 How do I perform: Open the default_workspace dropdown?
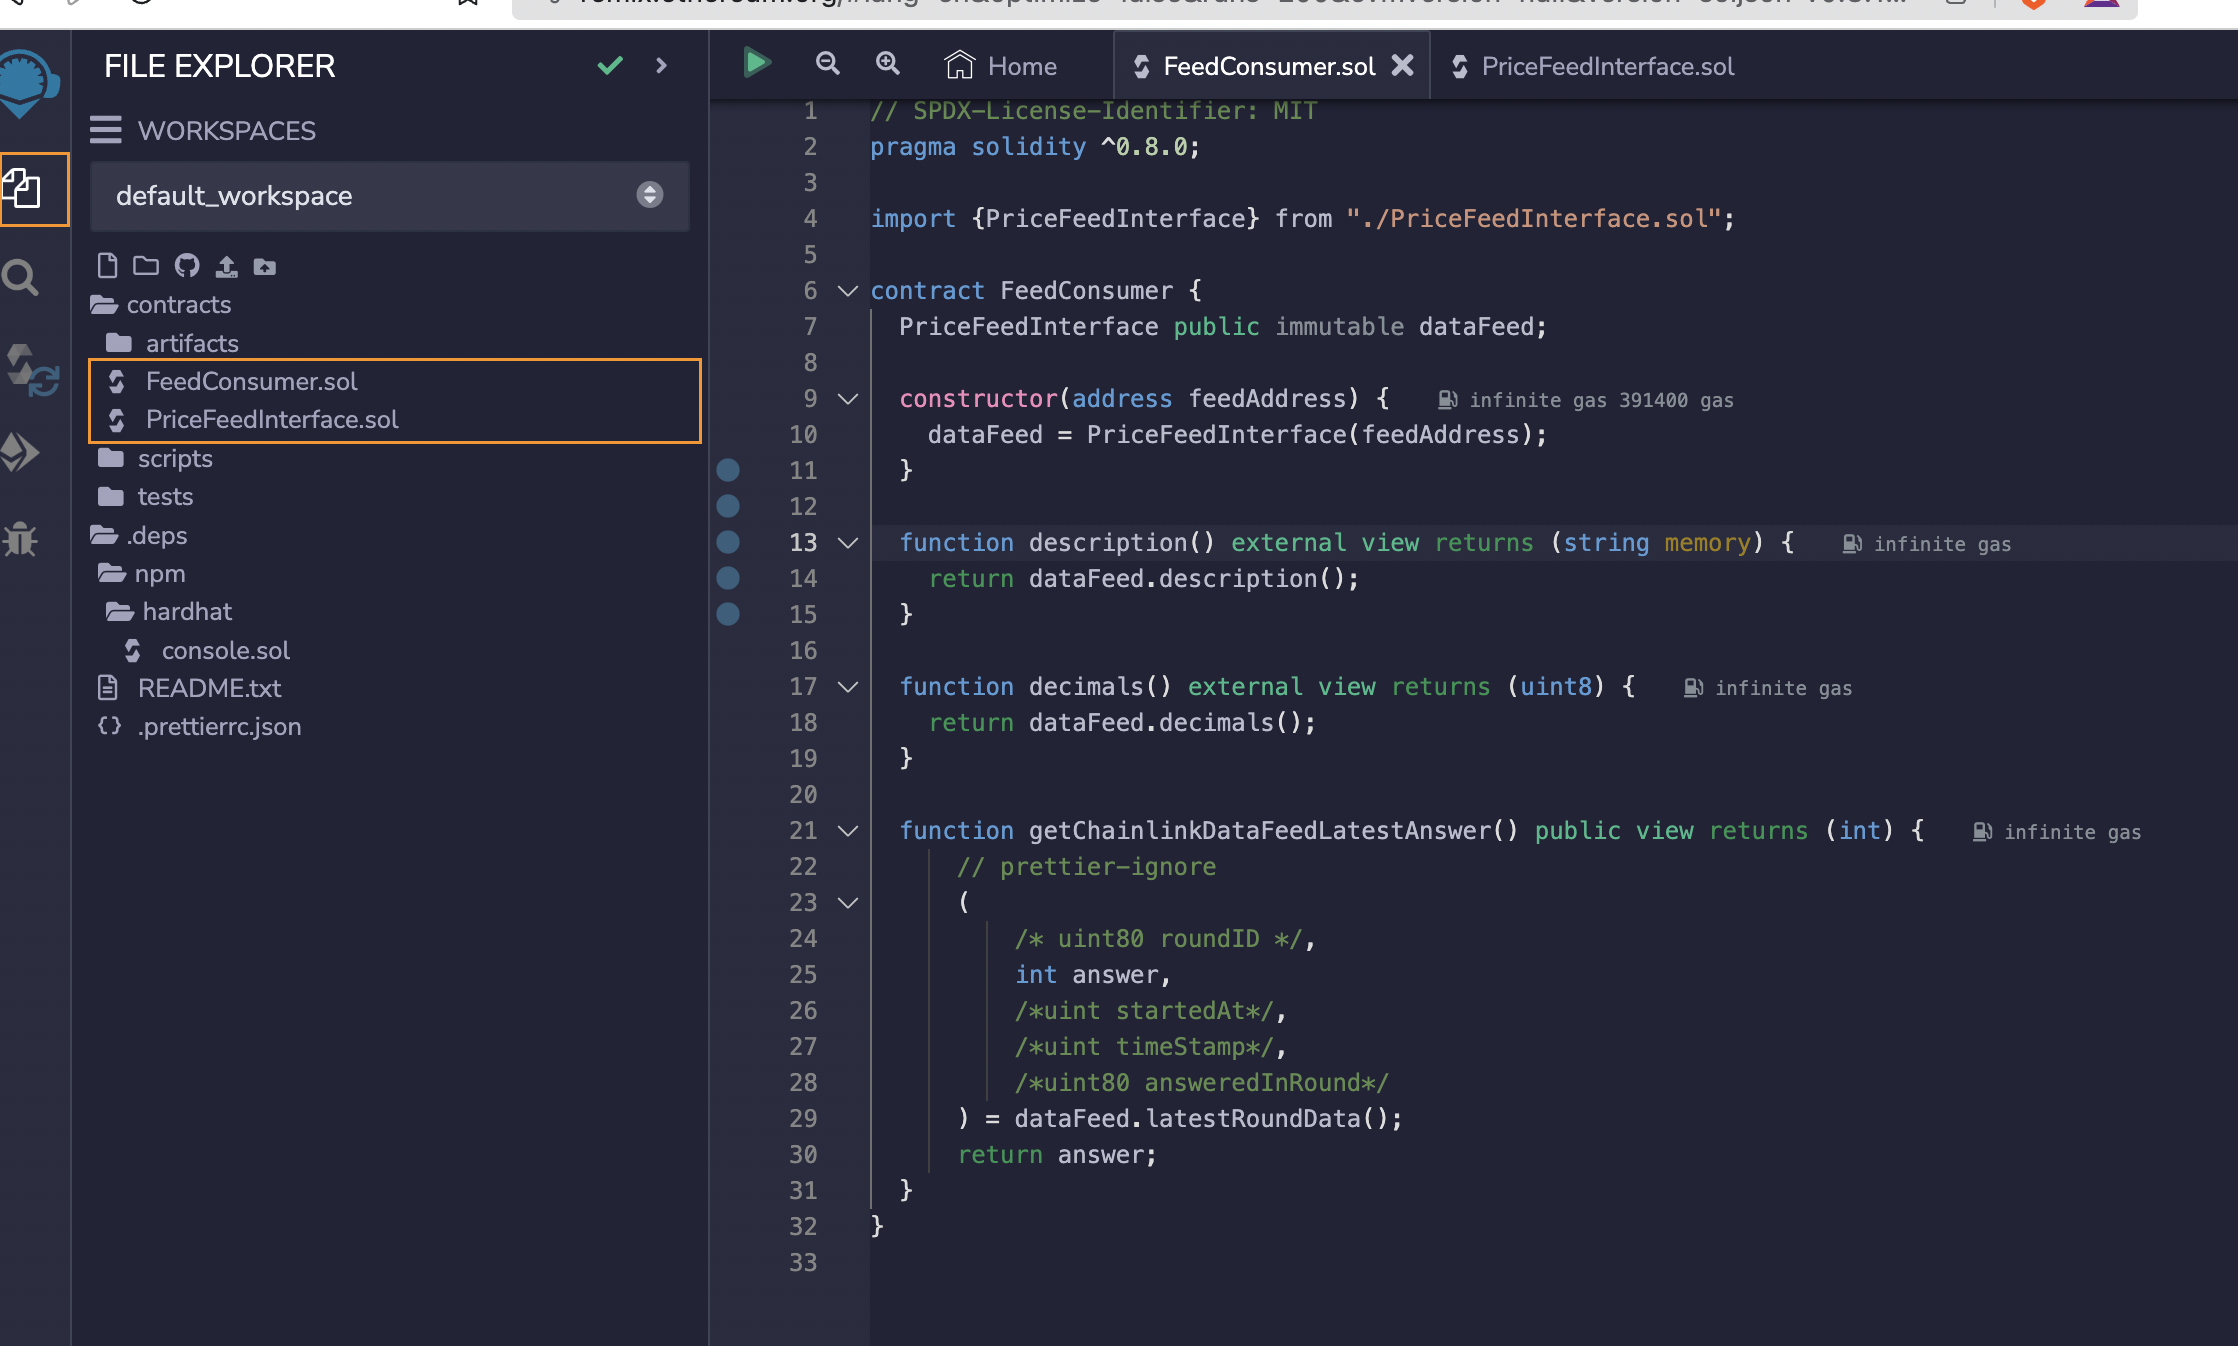tap(389, 196)
